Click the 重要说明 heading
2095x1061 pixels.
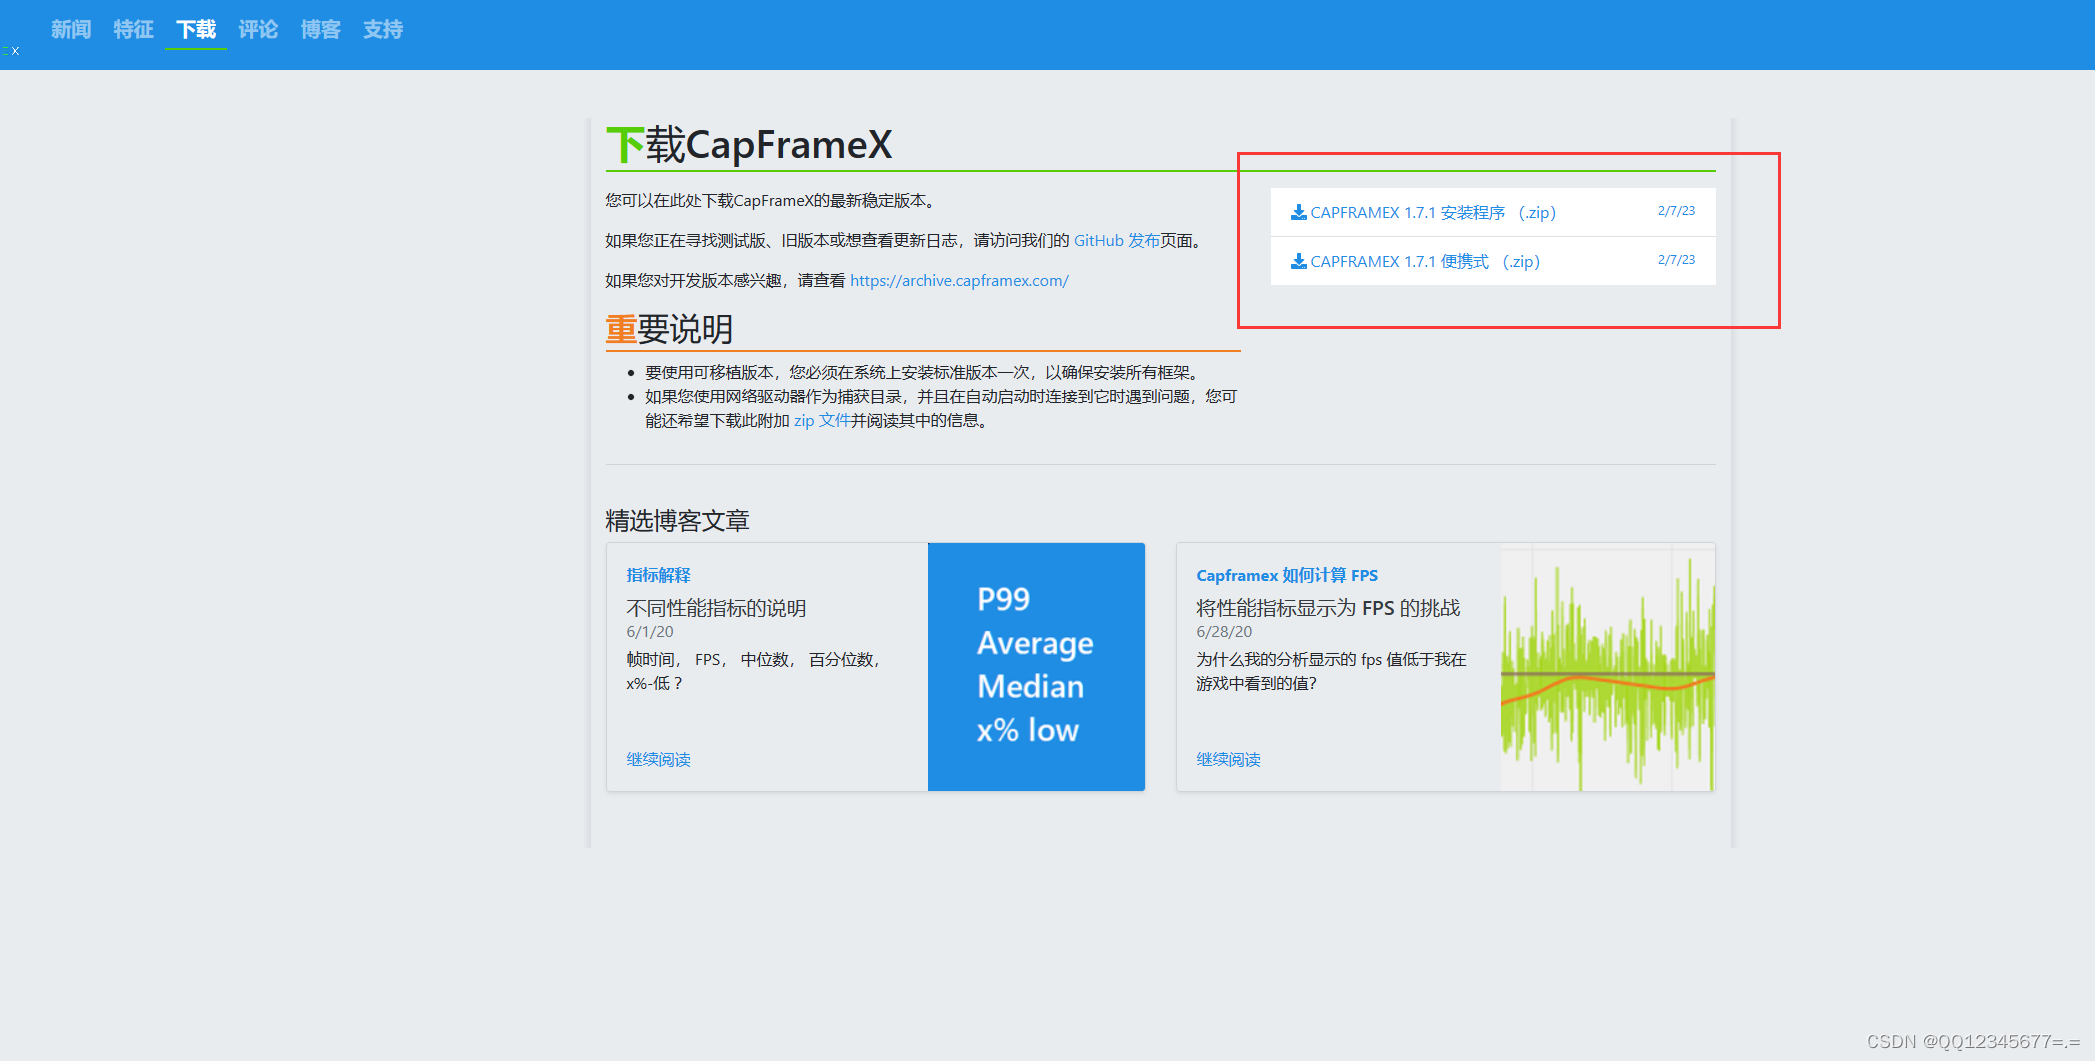(x=669, y=329)
